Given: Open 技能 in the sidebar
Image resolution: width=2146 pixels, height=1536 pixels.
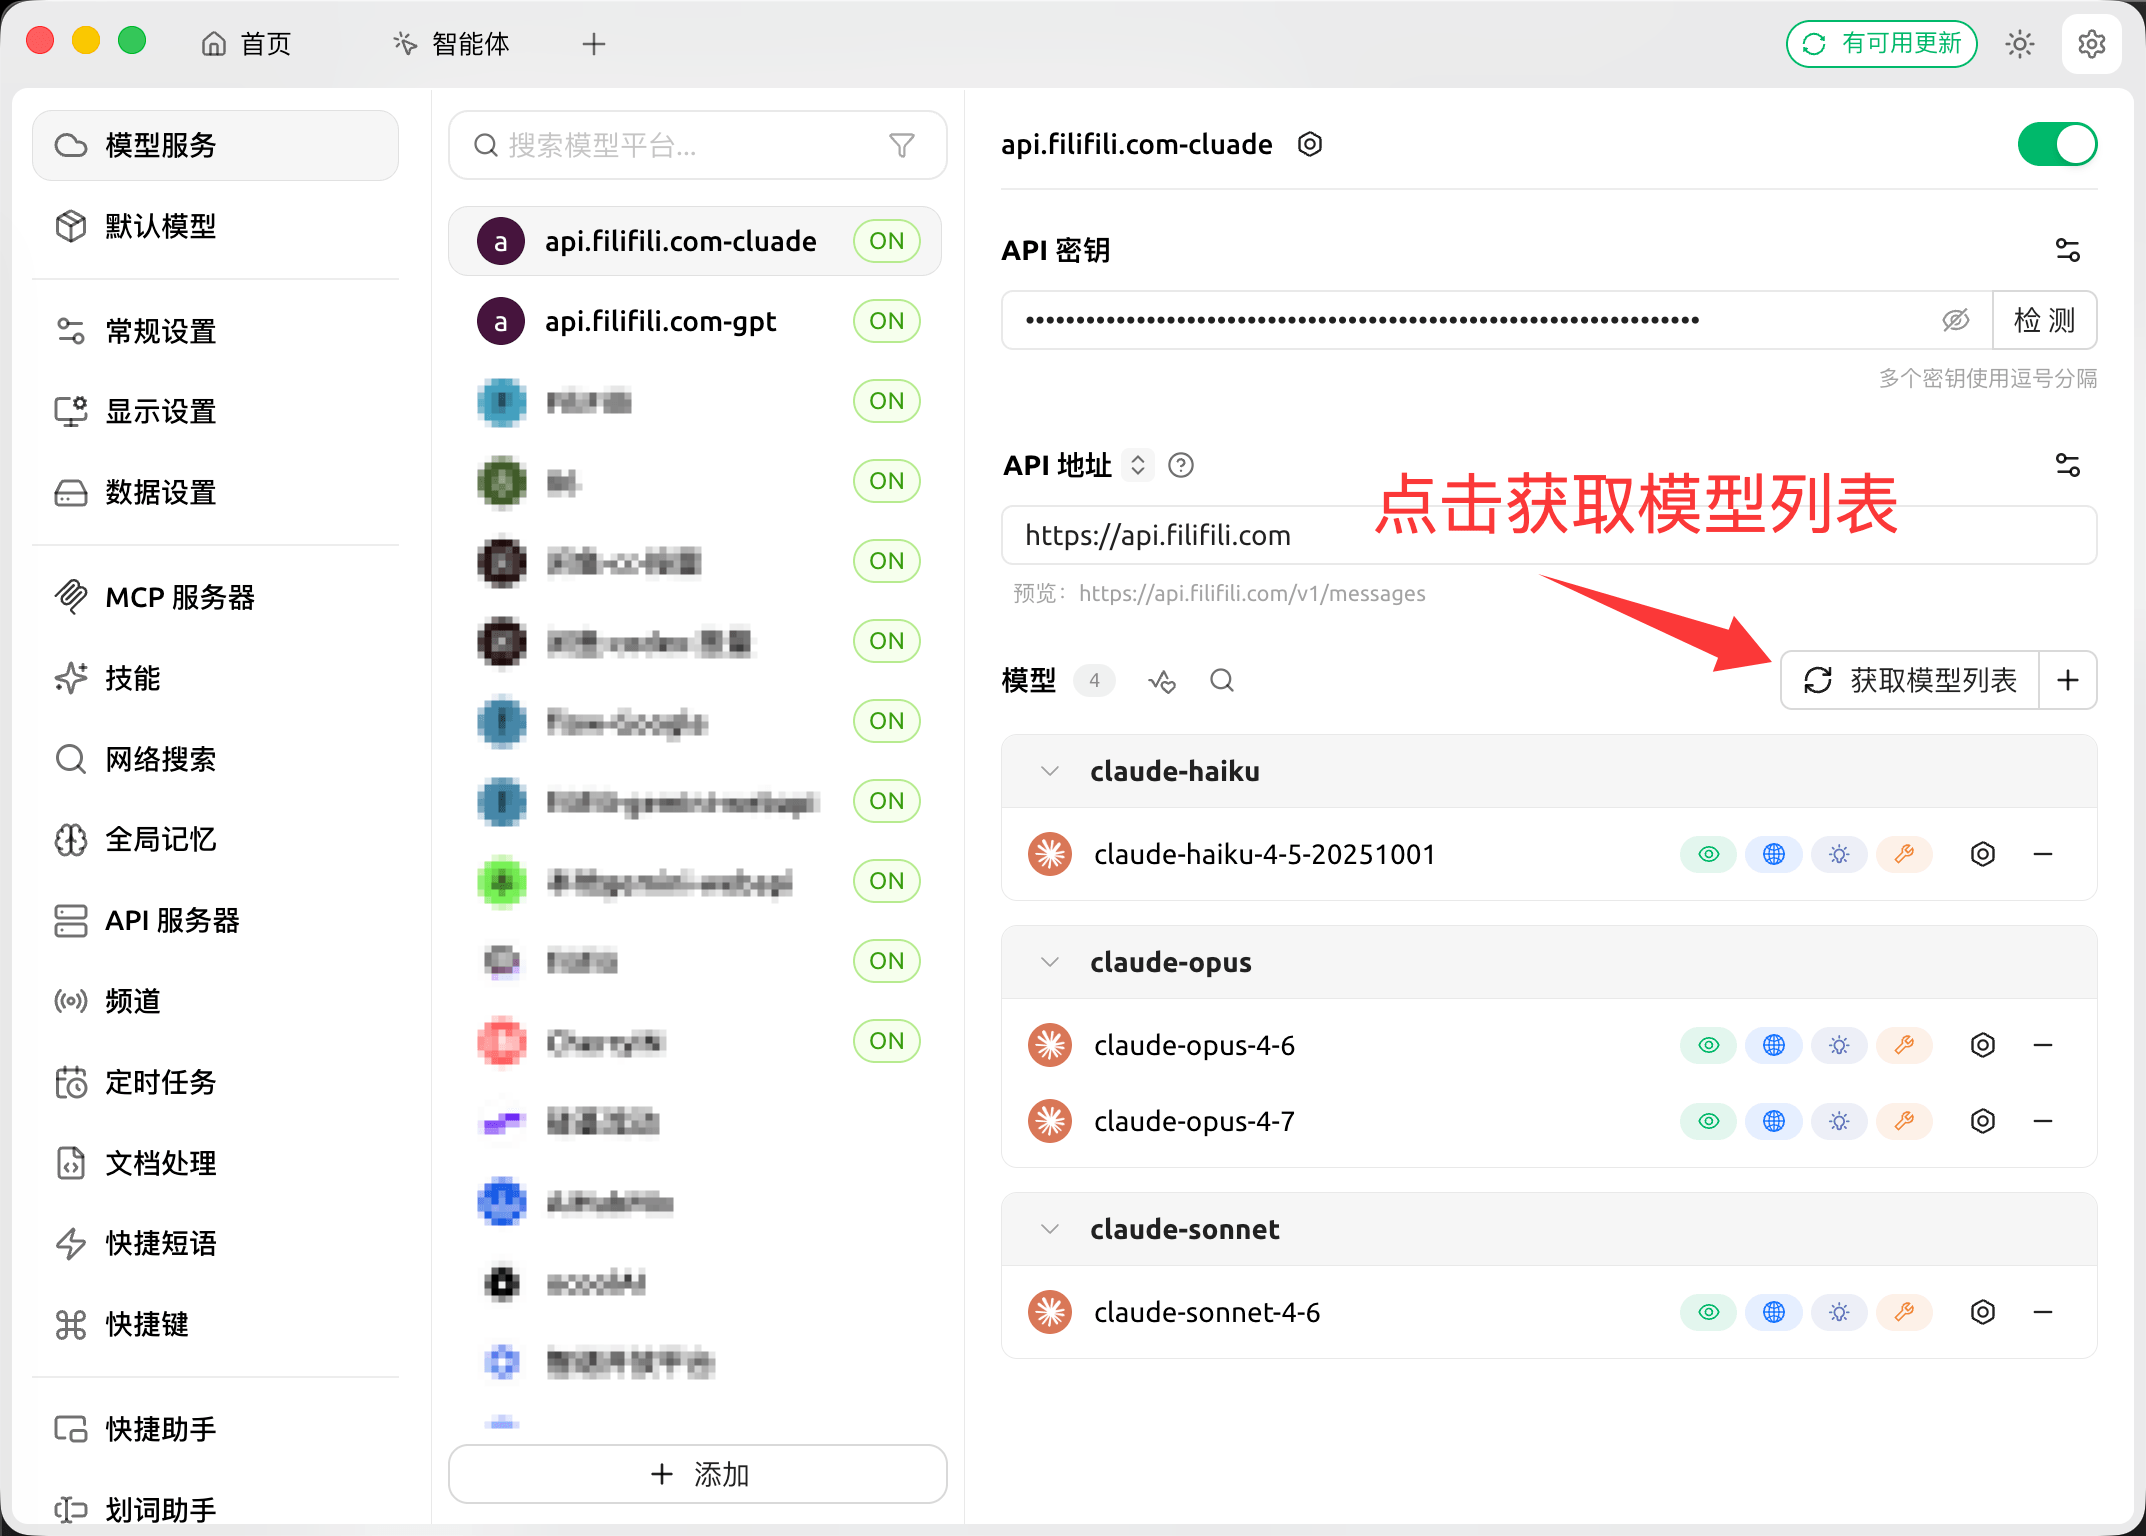Looking at the screenshot, I should pos(216,678).
